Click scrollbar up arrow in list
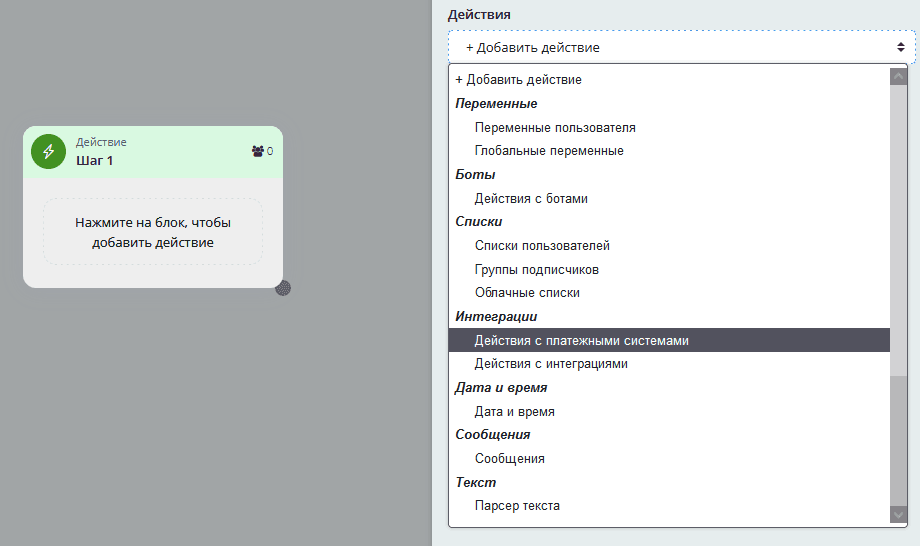920x546 pixels. [x=898, y=76]
